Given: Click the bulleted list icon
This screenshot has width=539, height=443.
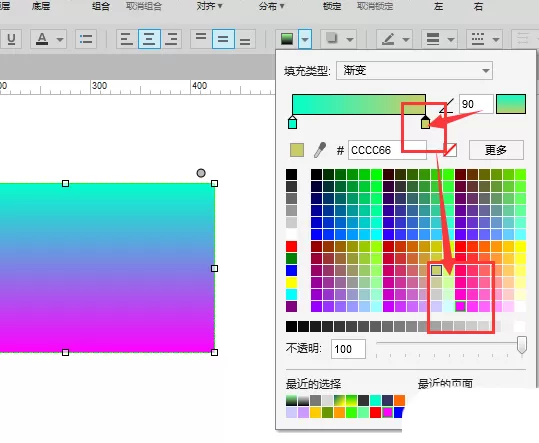Looking at the screenshot, I should (86, 39).
